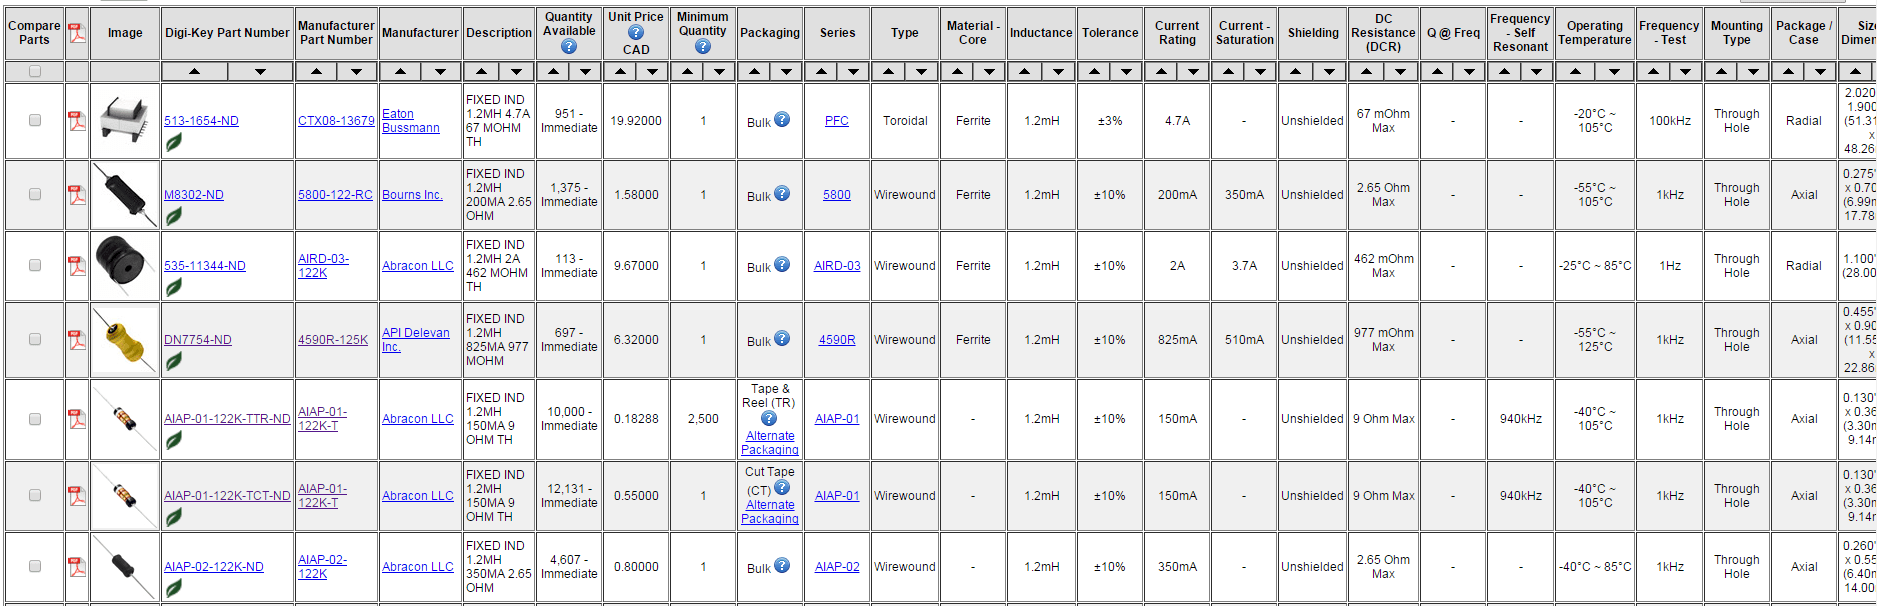The image size is (1877, 608).
Task: Check compare box for M8302-ND
Action: tap(35, 194)
